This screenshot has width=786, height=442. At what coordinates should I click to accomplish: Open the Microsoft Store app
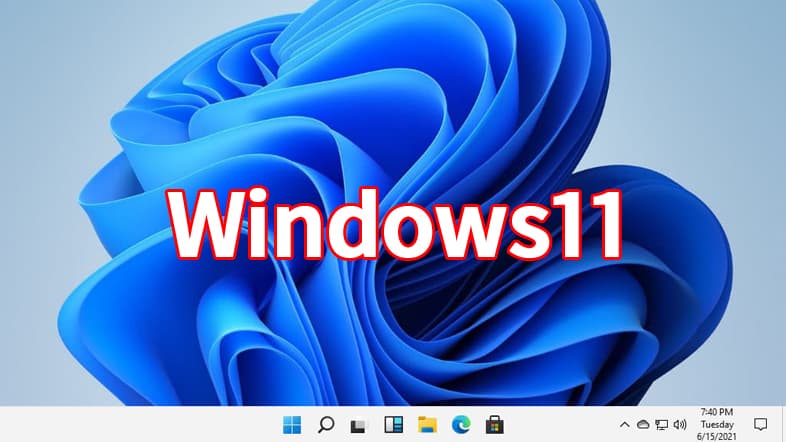point(495,425)
